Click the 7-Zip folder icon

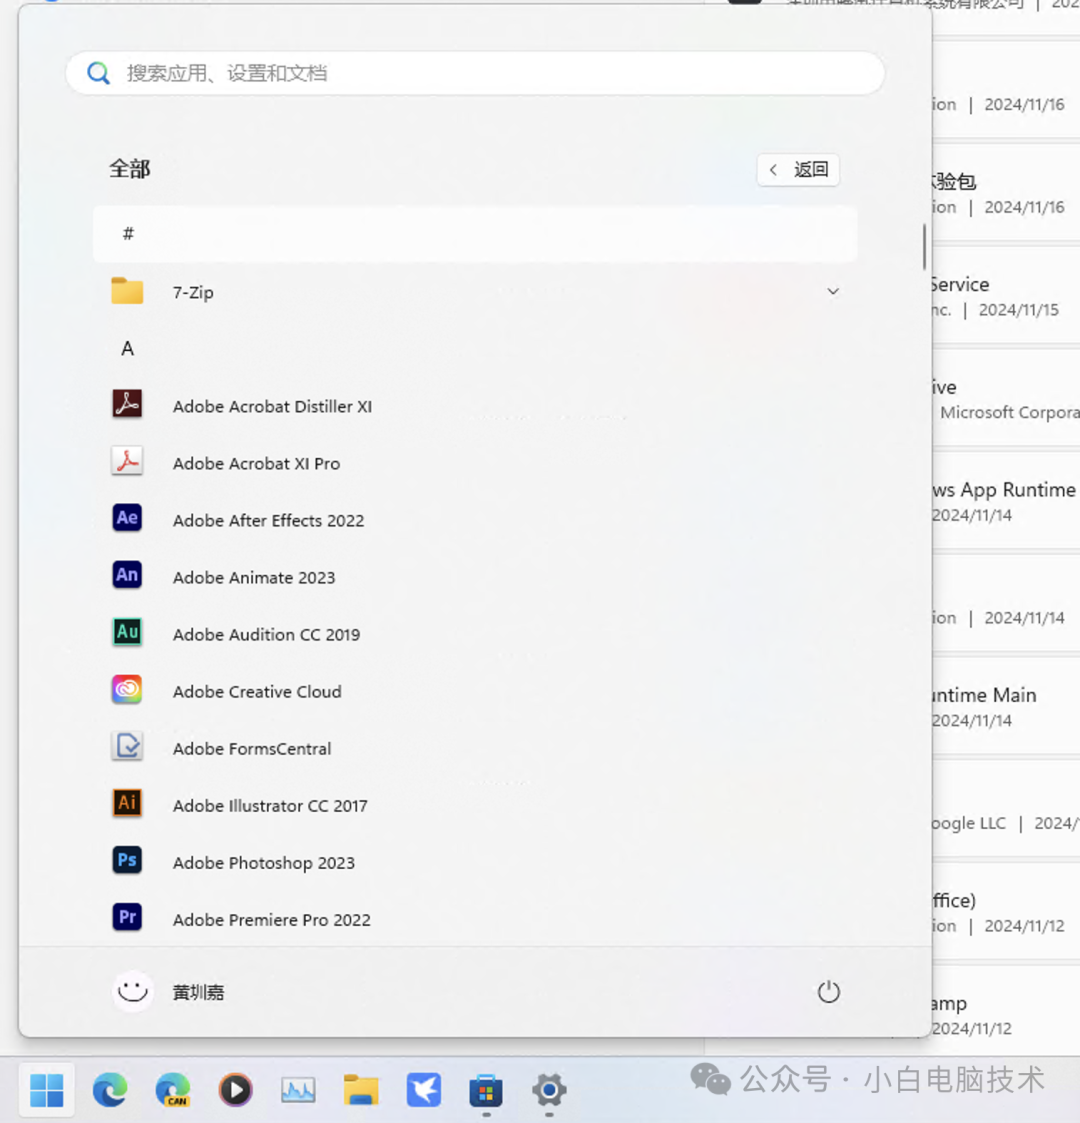127,291
